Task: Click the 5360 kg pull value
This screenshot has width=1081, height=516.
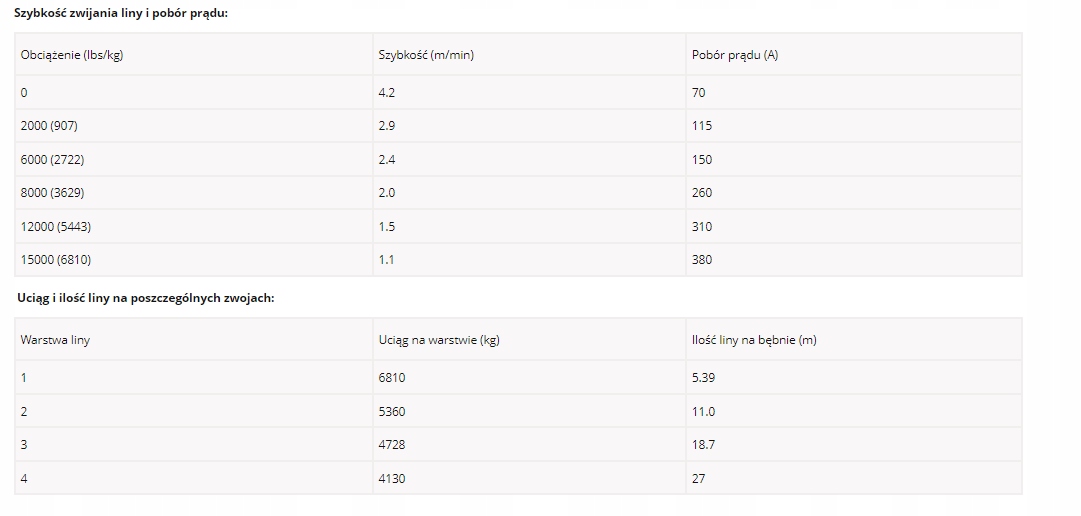Action: [392, 411]
